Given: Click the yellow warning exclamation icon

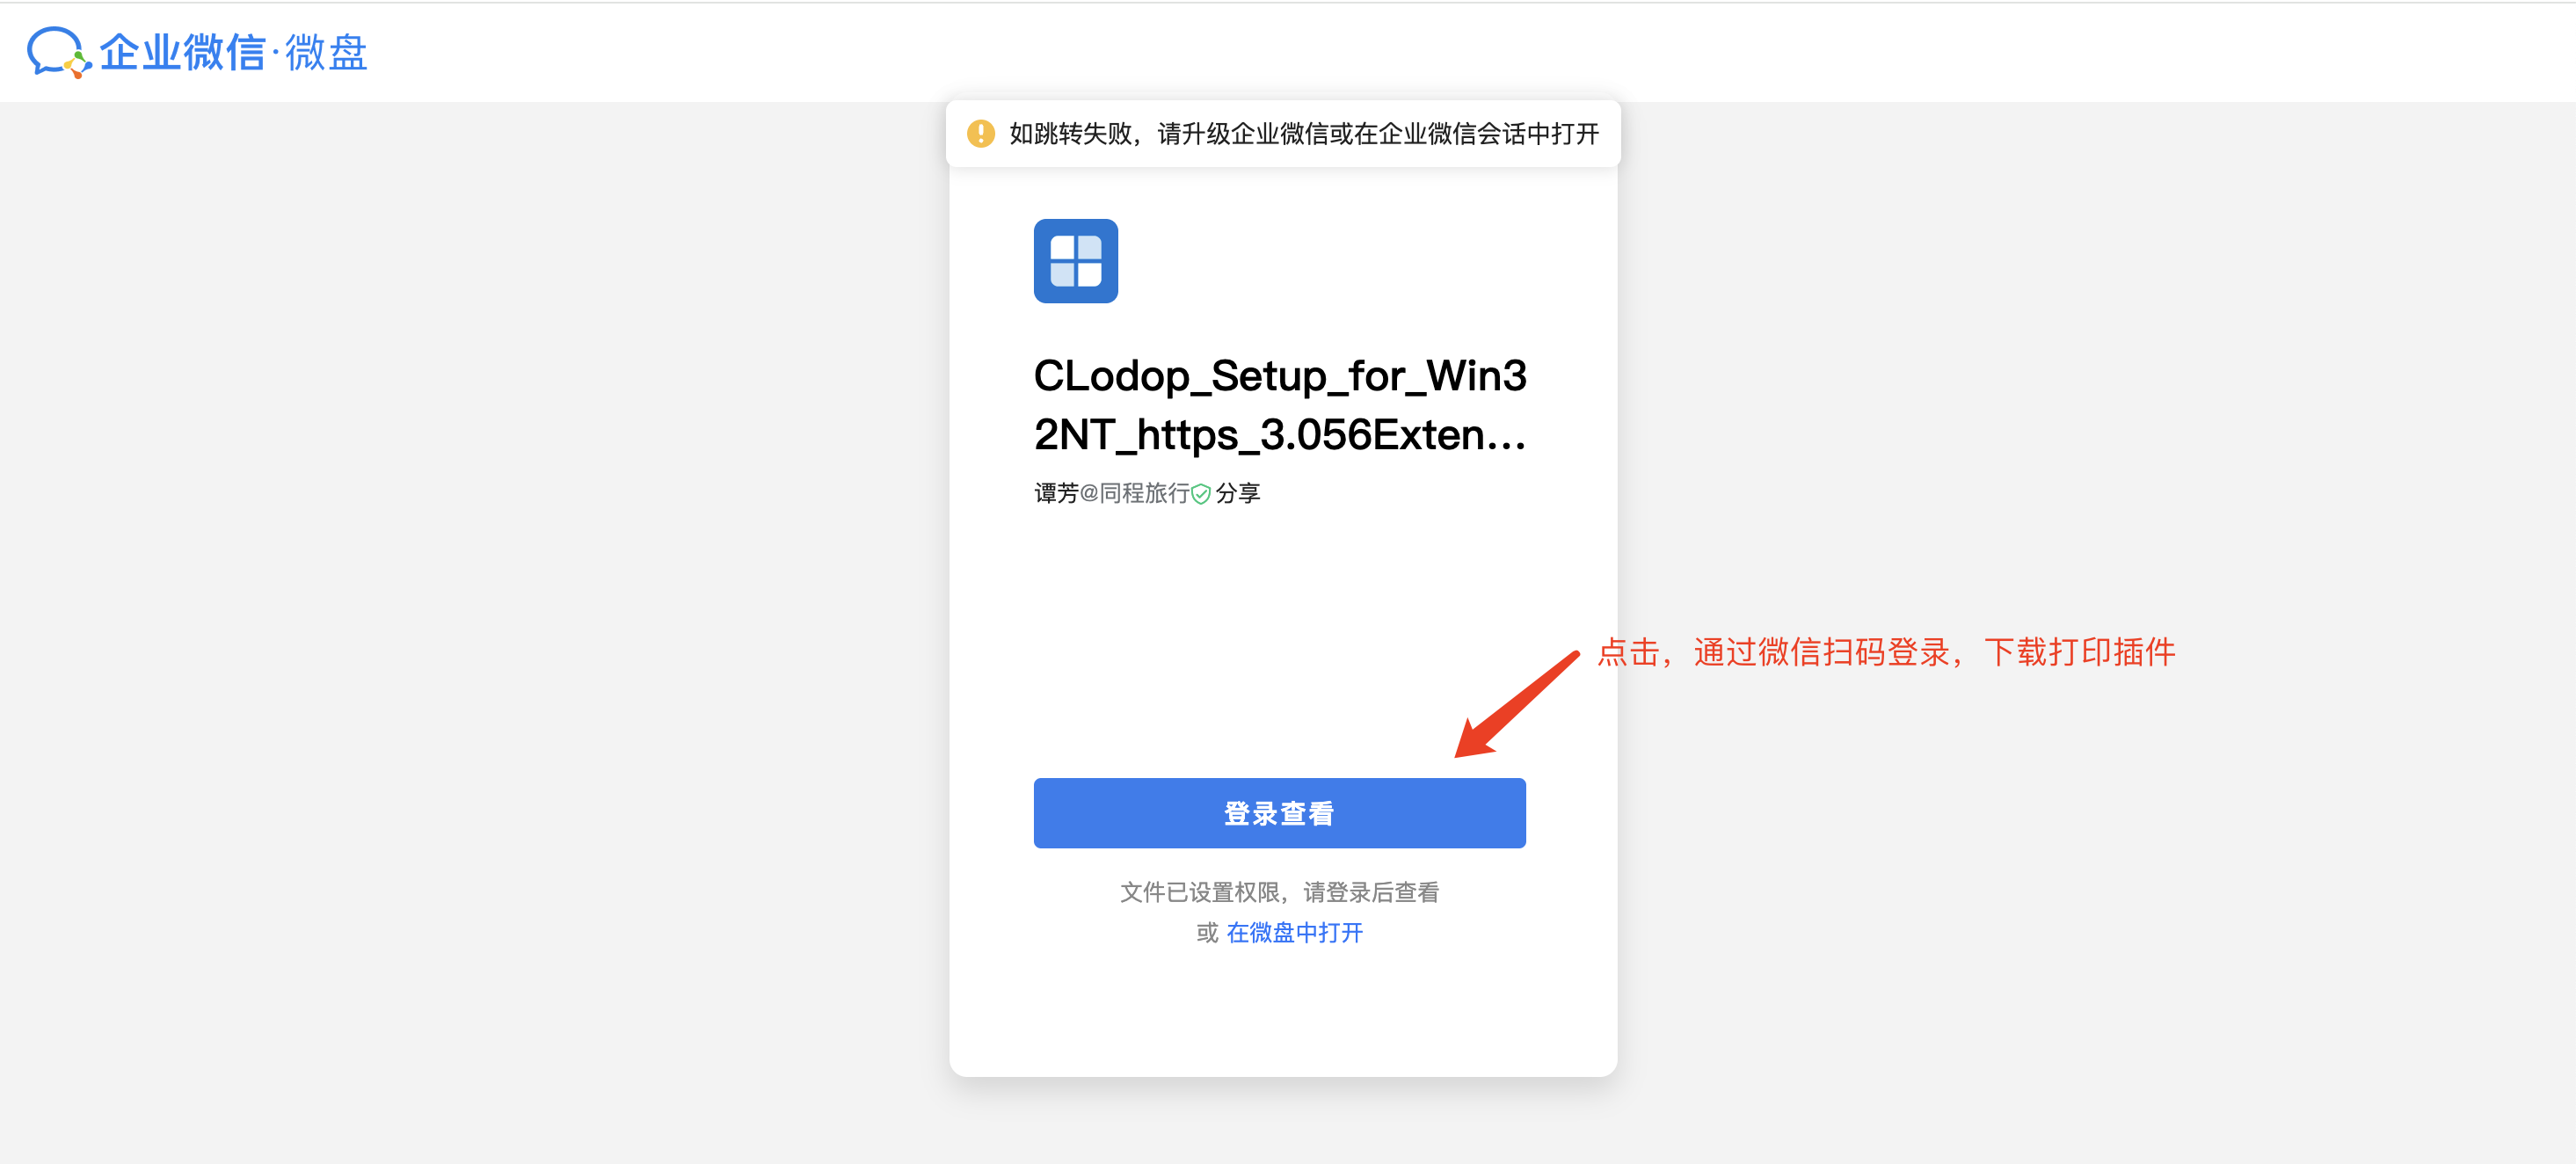Looking at the screenshot, I should [981, 133].
